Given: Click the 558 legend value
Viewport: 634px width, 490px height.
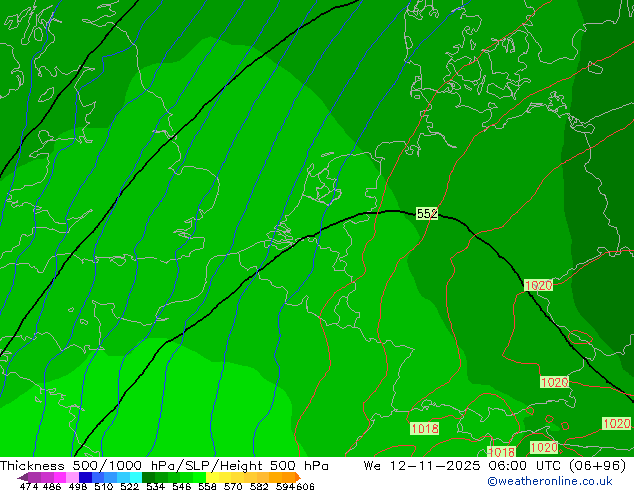Looking at the screenshot, I should click(207, 486).
